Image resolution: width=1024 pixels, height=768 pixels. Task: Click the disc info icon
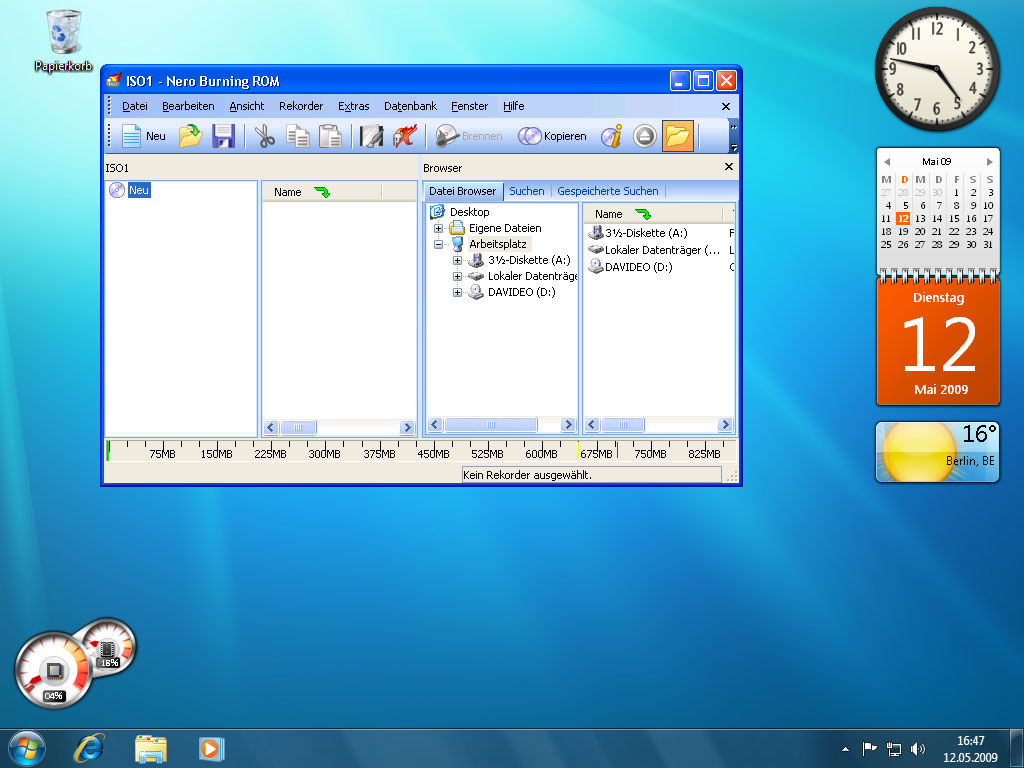click(x=612, y=136)
